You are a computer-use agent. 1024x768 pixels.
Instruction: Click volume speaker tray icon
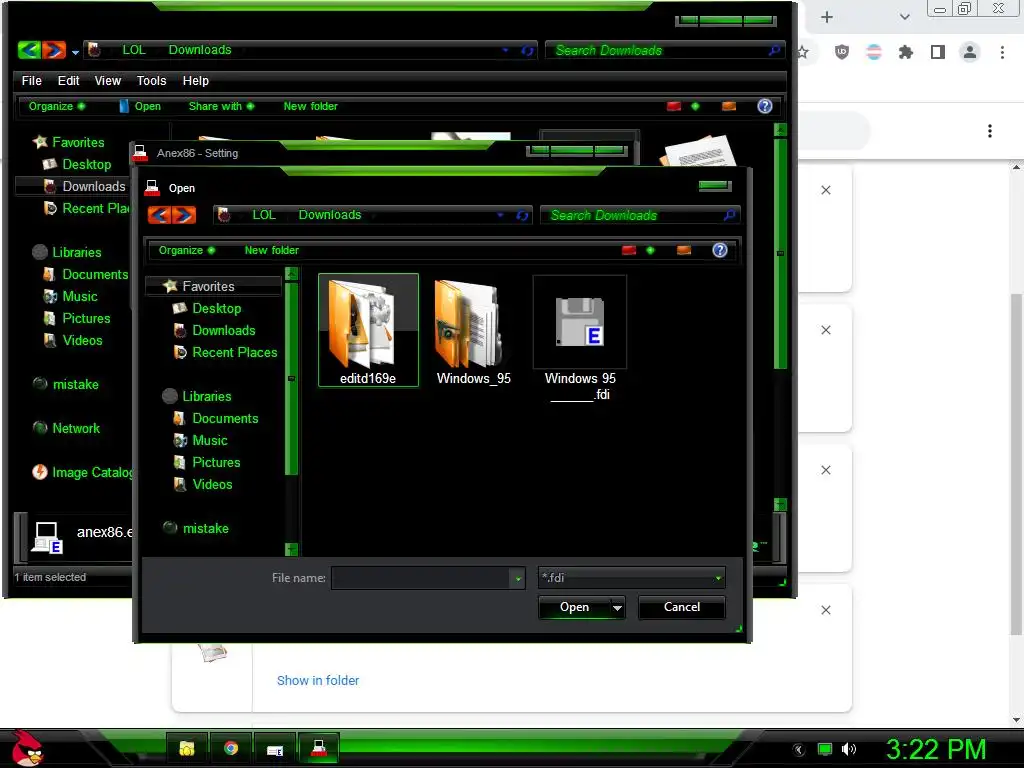coord(849,749)
